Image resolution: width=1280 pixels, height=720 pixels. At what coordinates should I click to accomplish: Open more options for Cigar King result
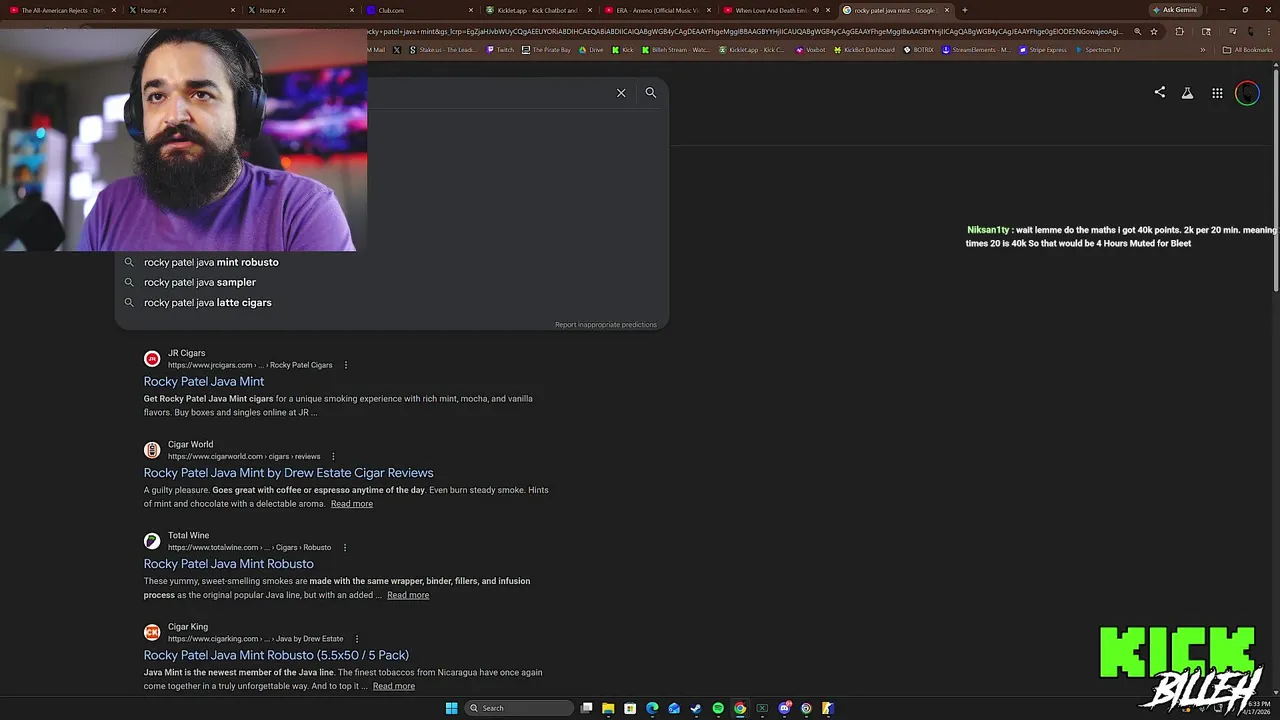click(357, 639)
